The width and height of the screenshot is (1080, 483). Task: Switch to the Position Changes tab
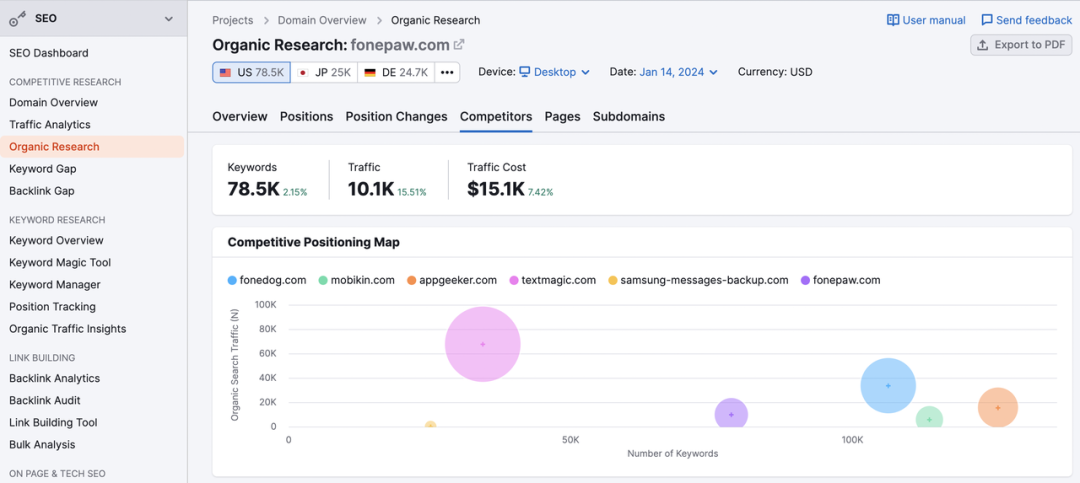[x=396, y=116]
